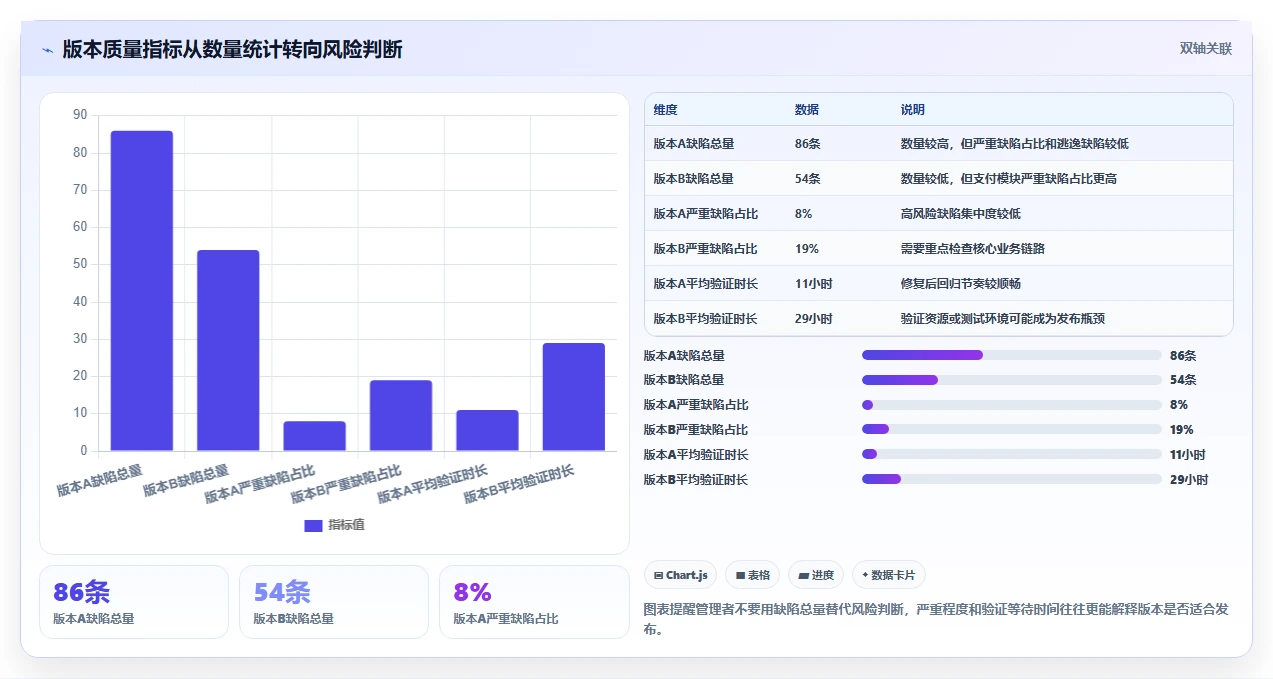
Task: Click the 维度 column header
Action: (x=665, y=110)
